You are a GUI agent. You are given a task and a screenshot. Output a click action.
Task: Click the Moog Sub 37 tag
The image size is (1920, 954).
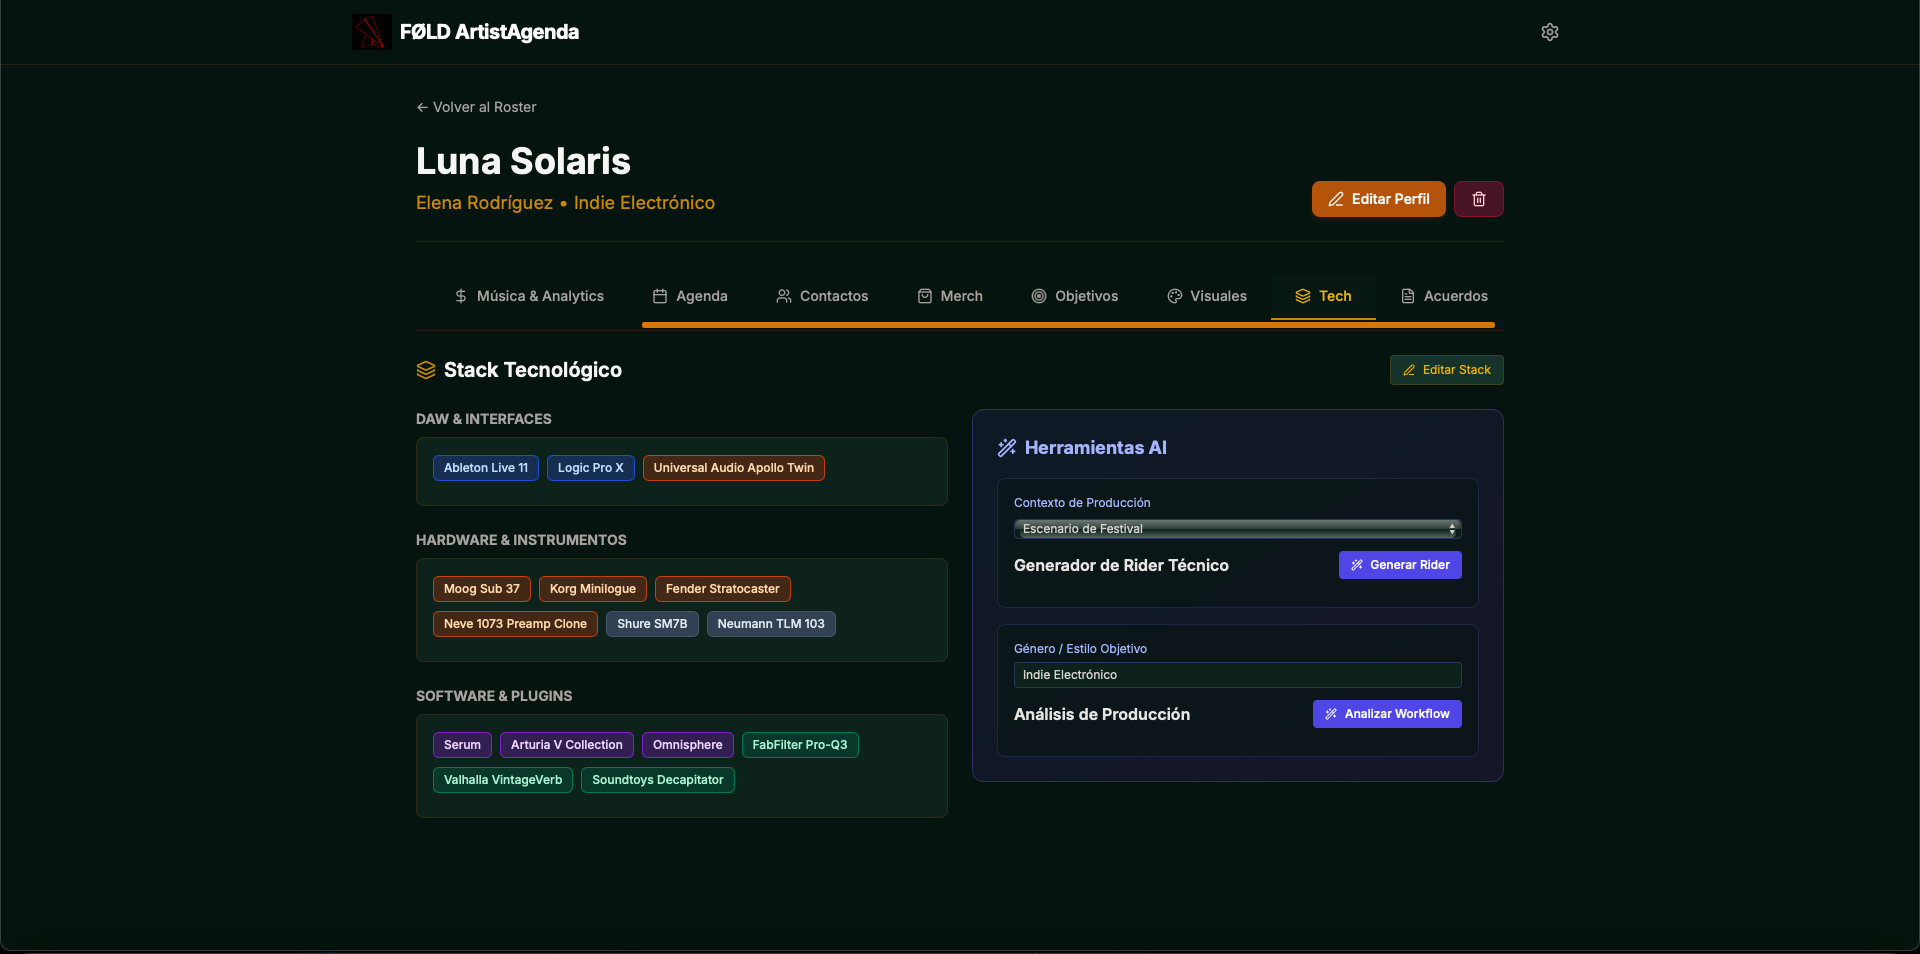482,589
